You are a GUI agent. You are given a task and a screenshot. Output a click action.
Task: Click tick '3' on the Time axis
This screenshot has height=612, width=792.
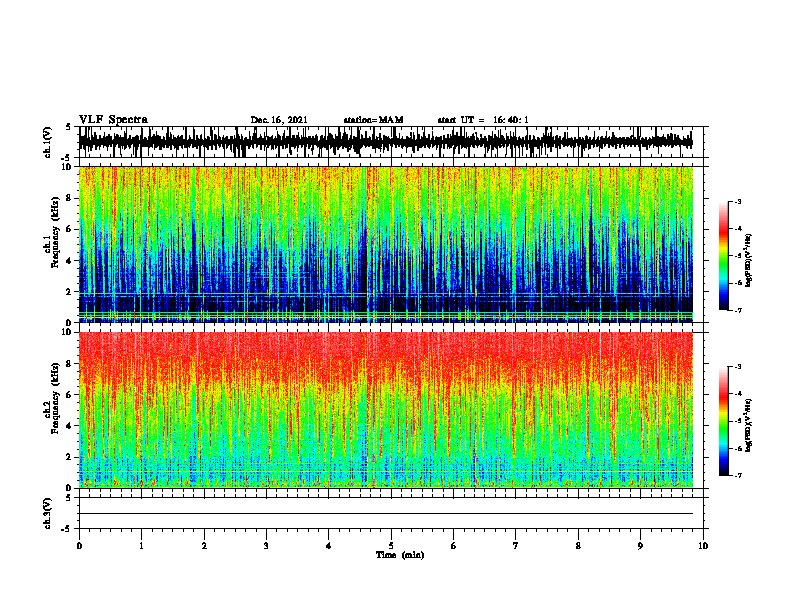click(x=266, y=546)
